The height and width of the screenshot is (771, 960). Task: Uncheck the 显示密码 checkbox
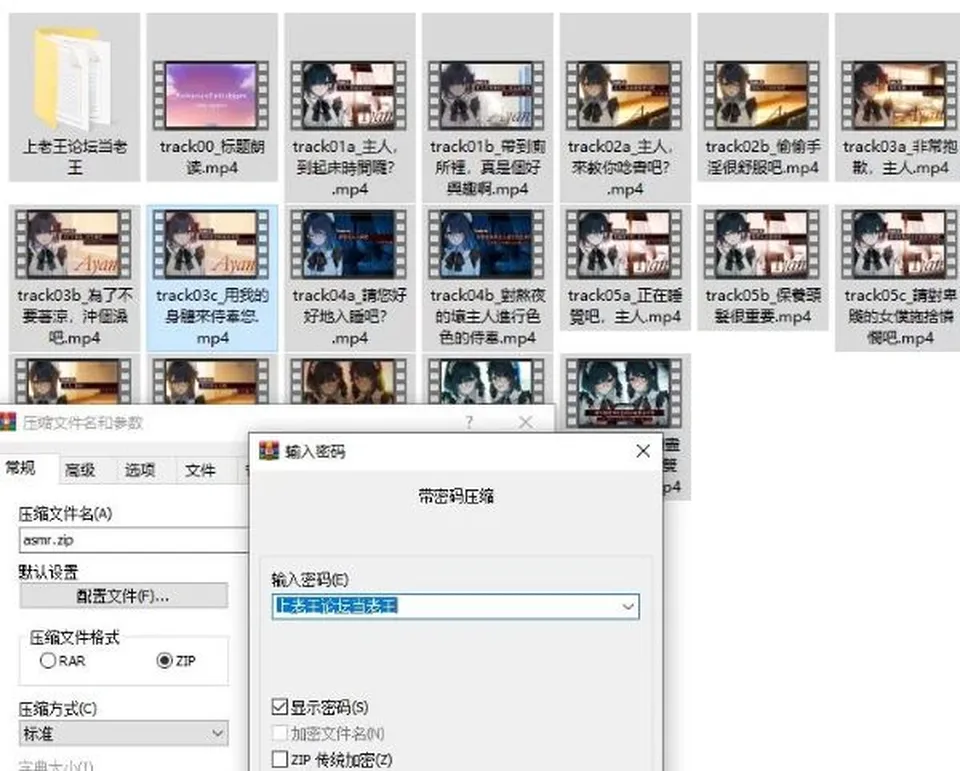pyautogui.click(x=279, y=707)
